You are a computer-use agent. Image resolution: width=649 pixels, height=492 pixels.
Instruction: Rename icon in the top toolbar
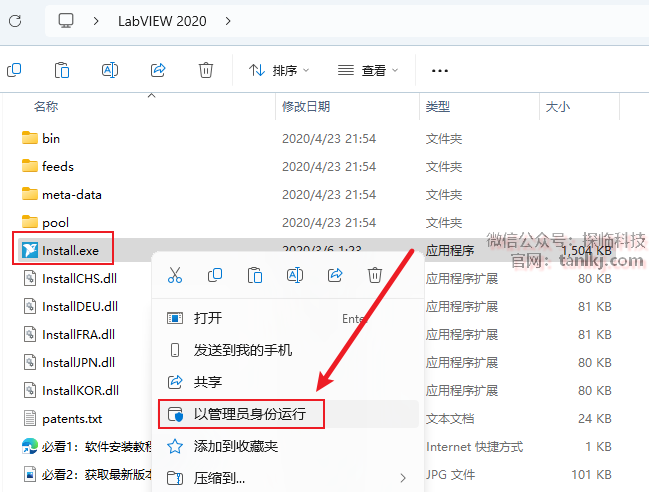point(110,70)
